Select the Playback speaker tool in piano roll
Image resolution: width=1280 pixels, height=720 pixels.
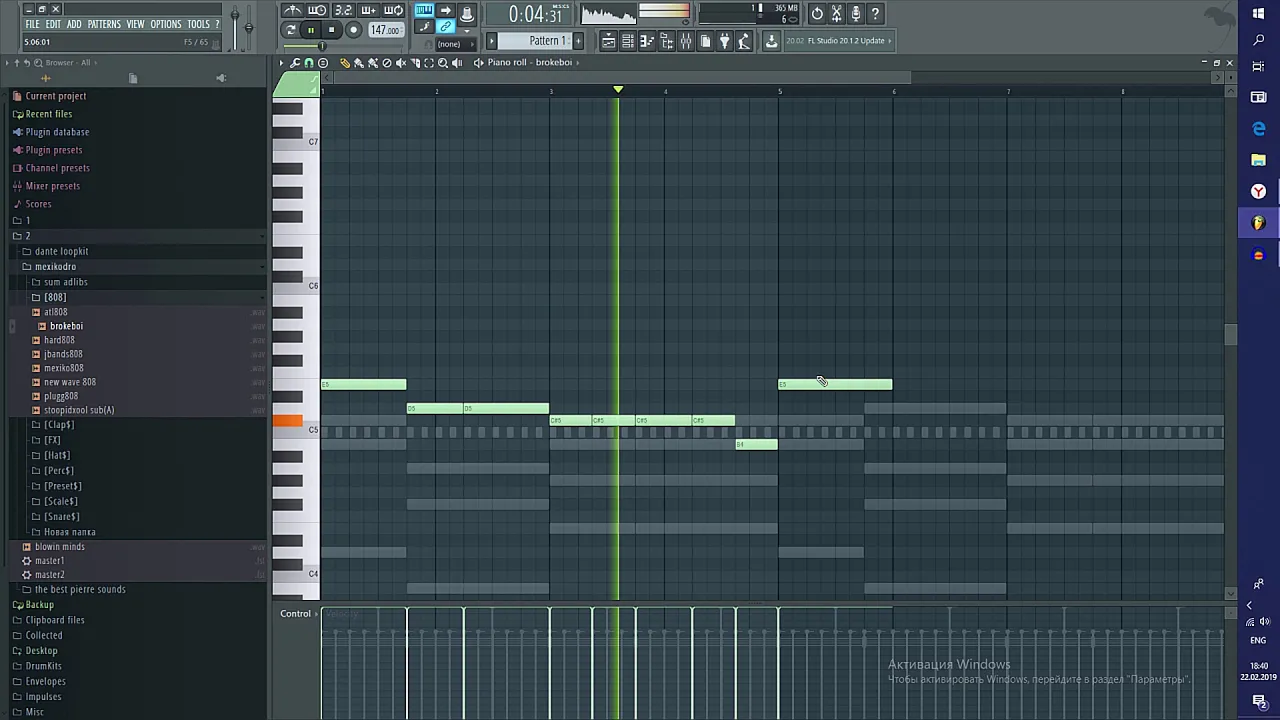[x=457, y=62]
